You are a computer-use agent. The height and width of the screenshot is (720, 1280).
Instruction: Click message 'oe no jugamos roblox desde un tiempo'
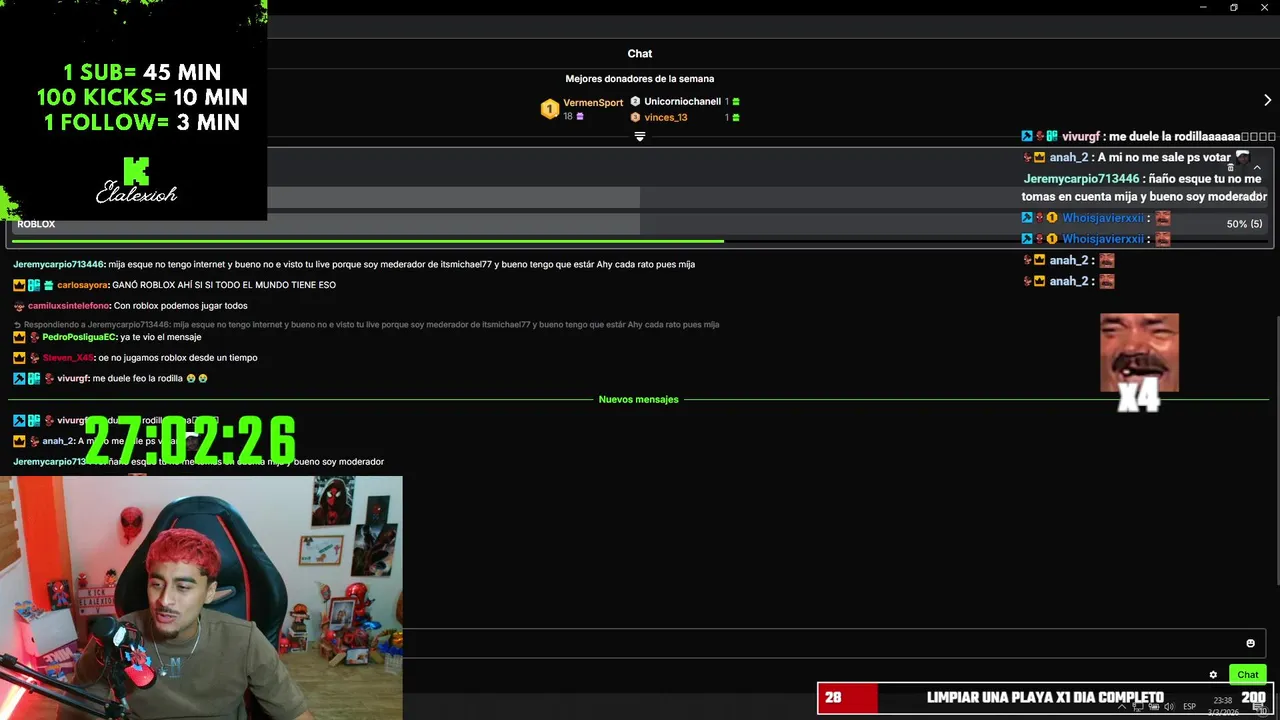[177, 358]
